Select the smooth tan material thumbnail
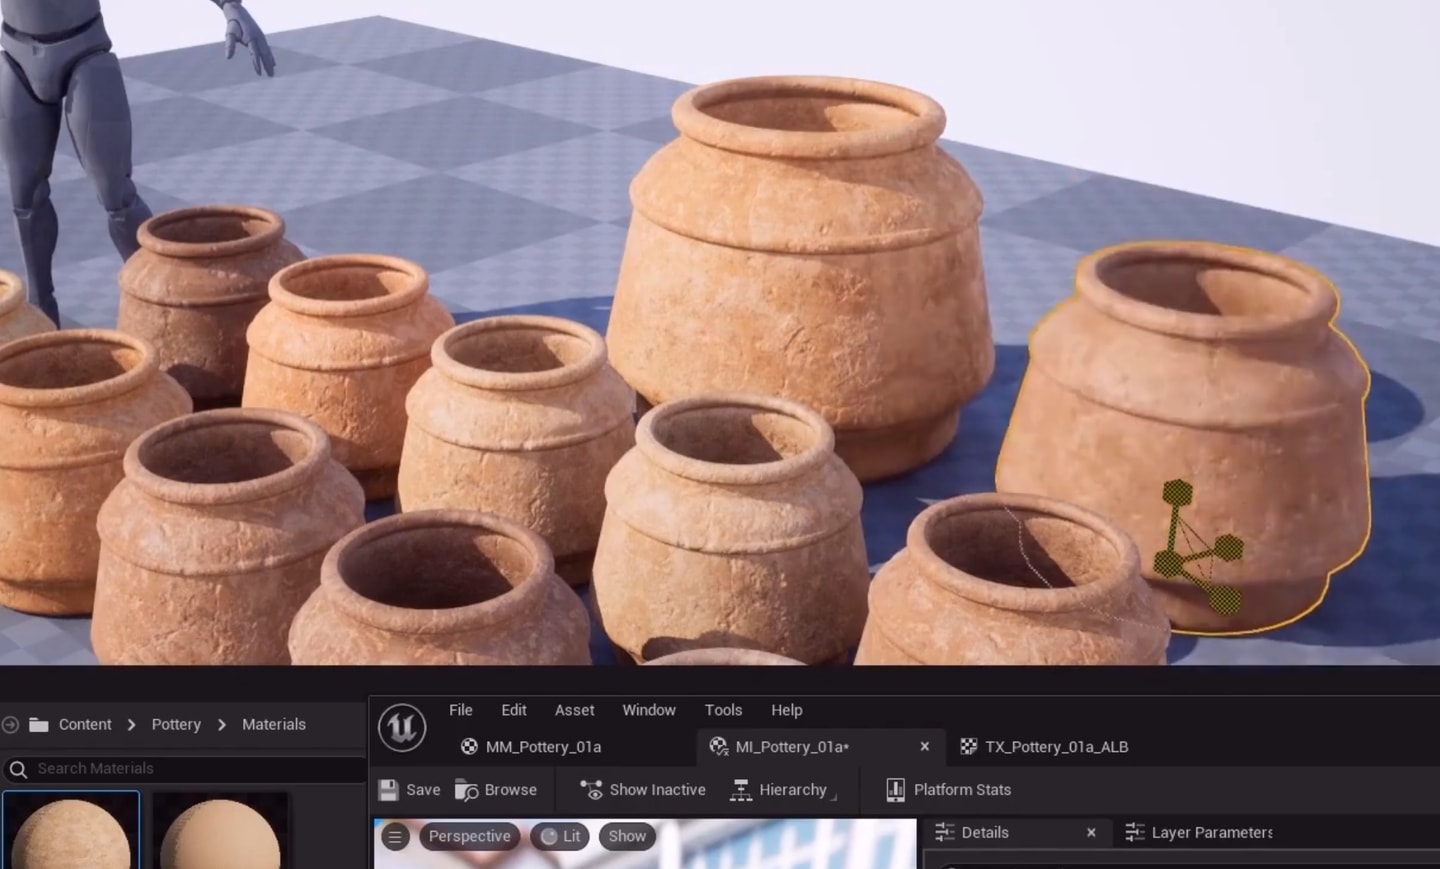 pos(221,831)
